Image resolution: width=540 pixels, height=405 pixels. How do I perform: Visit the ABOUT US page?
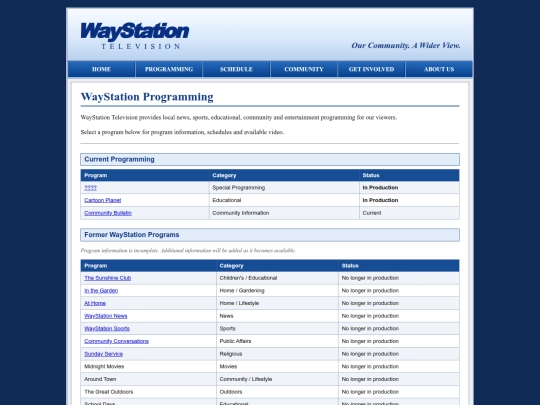coord(439,69)
